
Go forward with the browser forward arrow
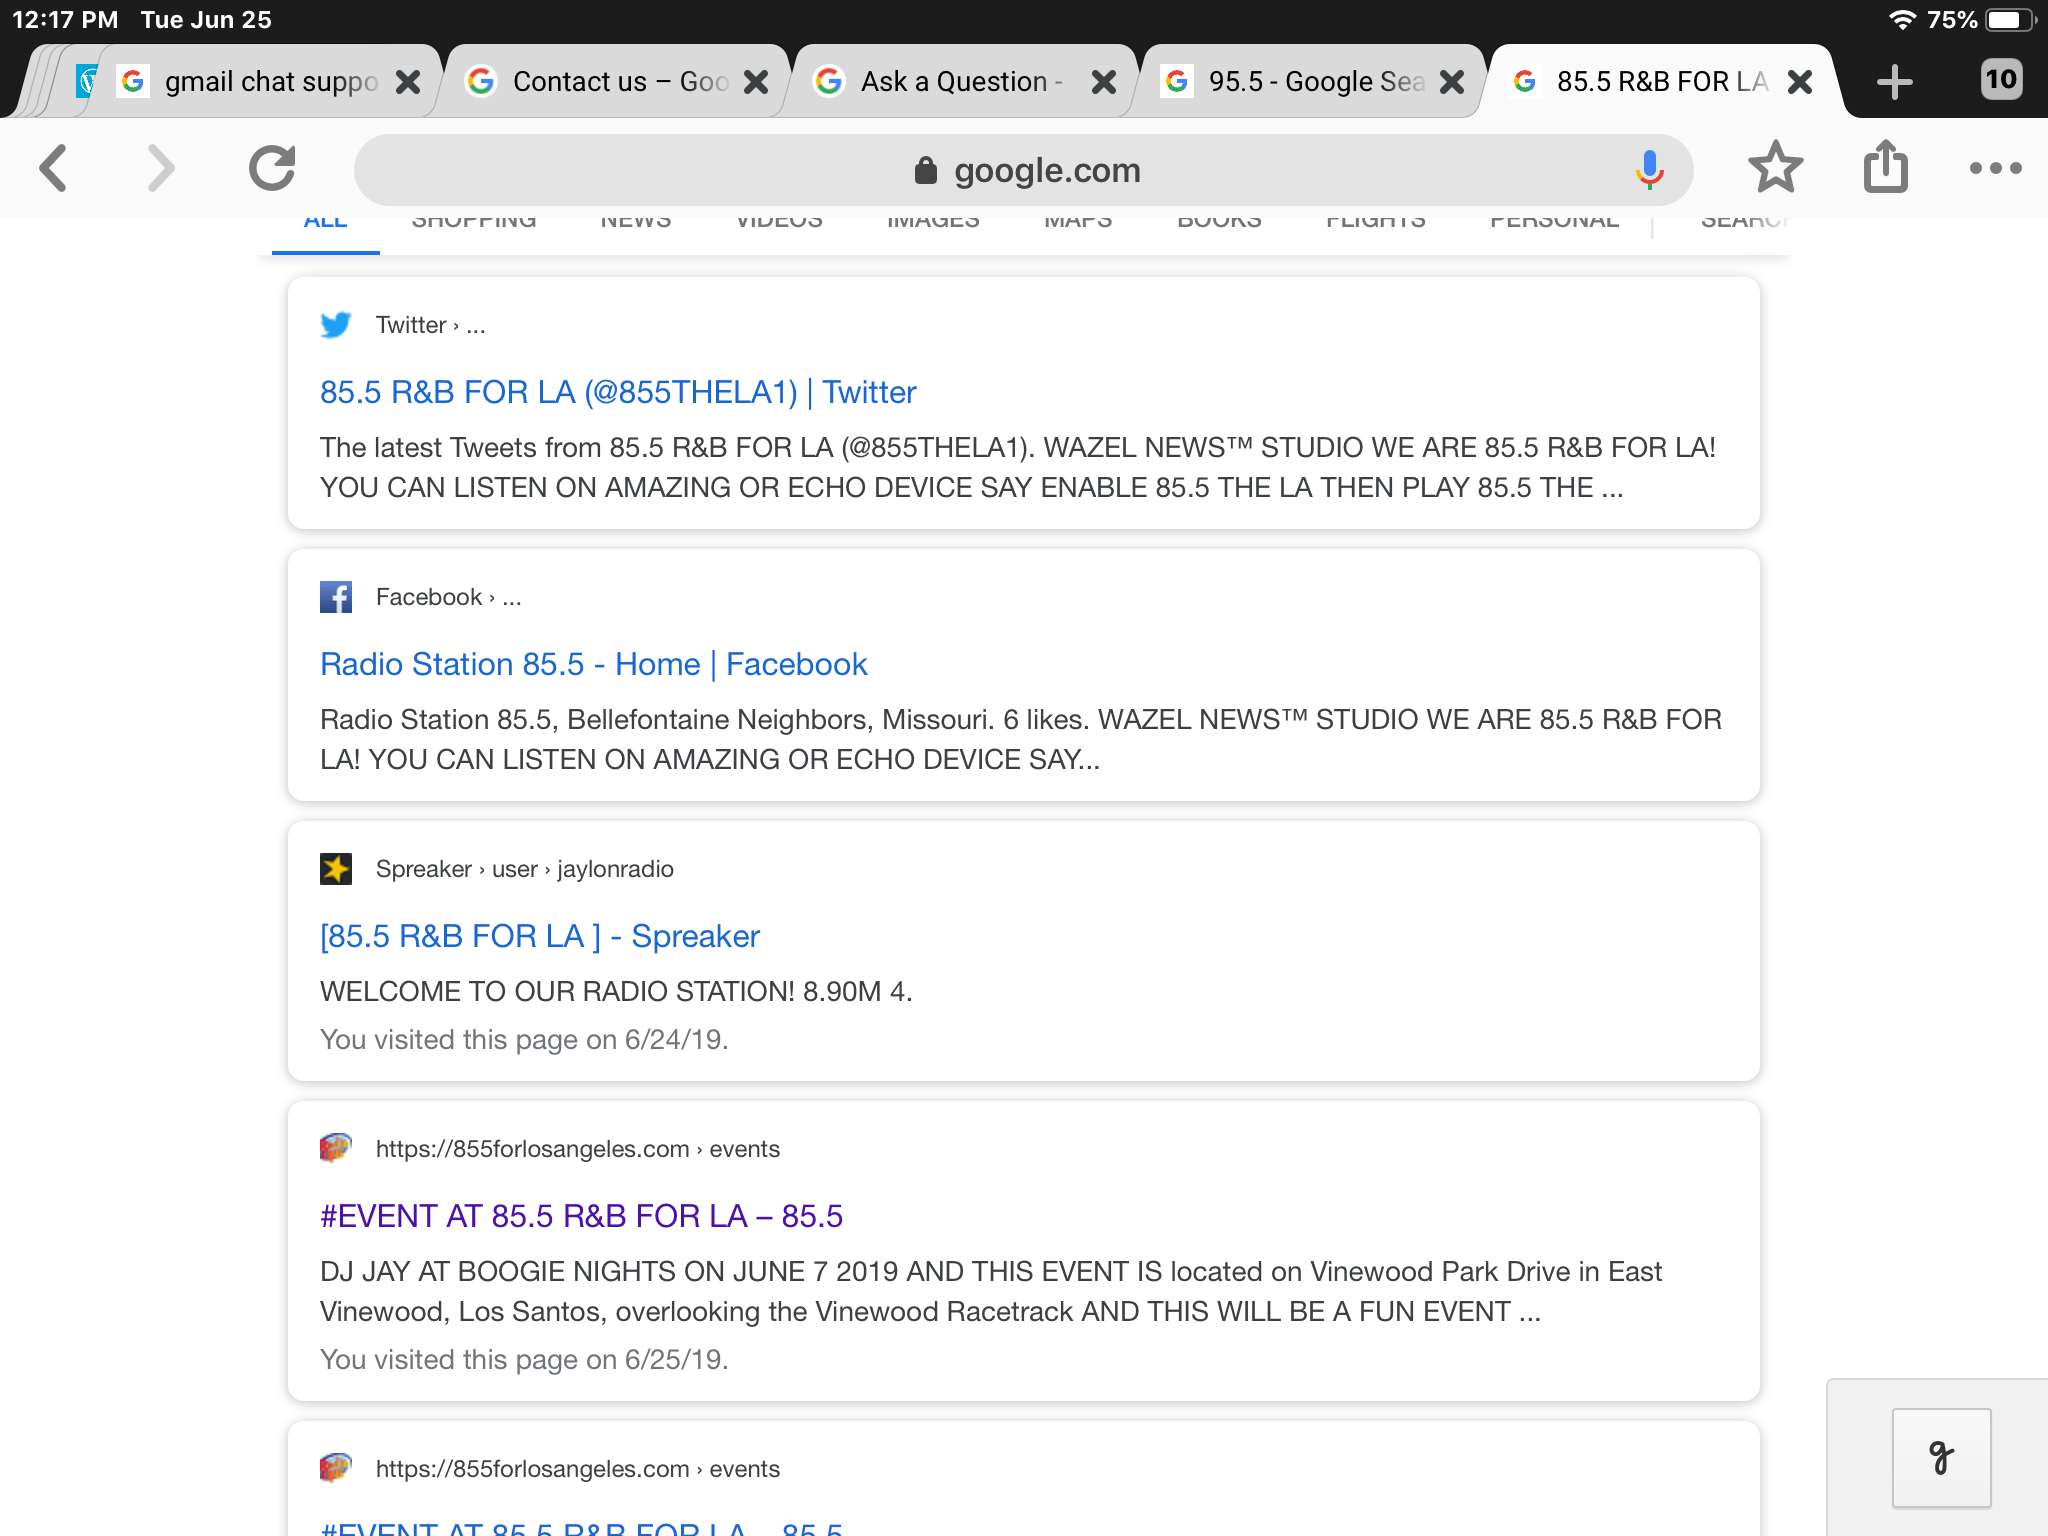pyautogui.click(x=160, y=168)
